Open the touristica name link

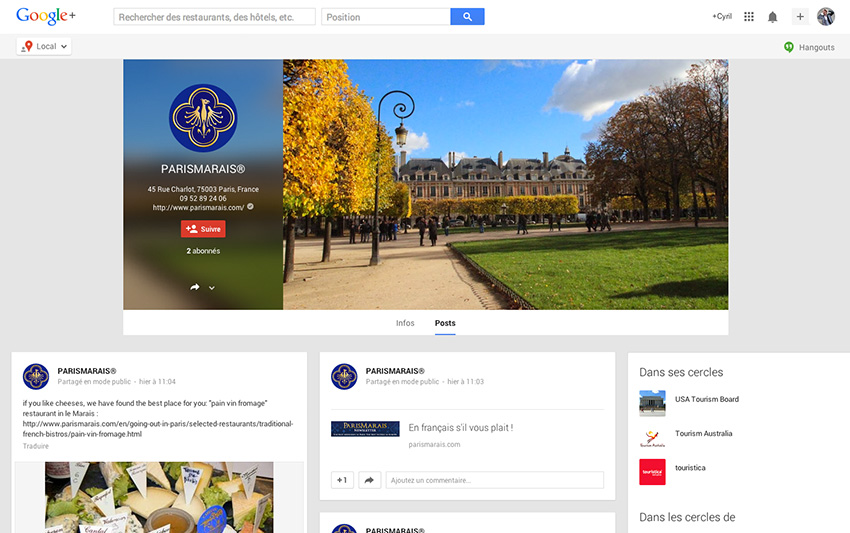[x=690, y=467]
